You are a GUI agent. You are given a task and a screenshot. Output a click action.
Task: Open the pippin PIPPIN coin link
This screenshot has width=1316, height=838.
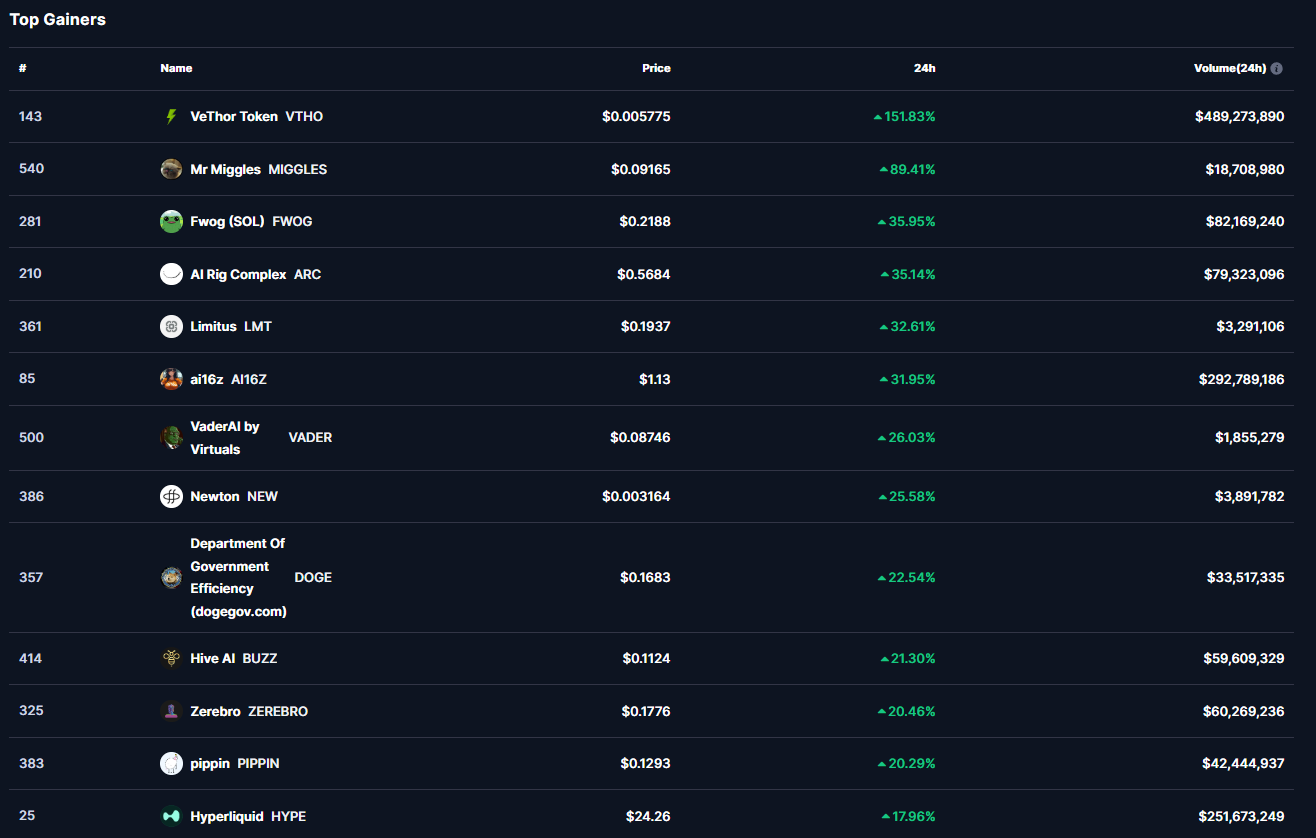[x=234, y=763]
